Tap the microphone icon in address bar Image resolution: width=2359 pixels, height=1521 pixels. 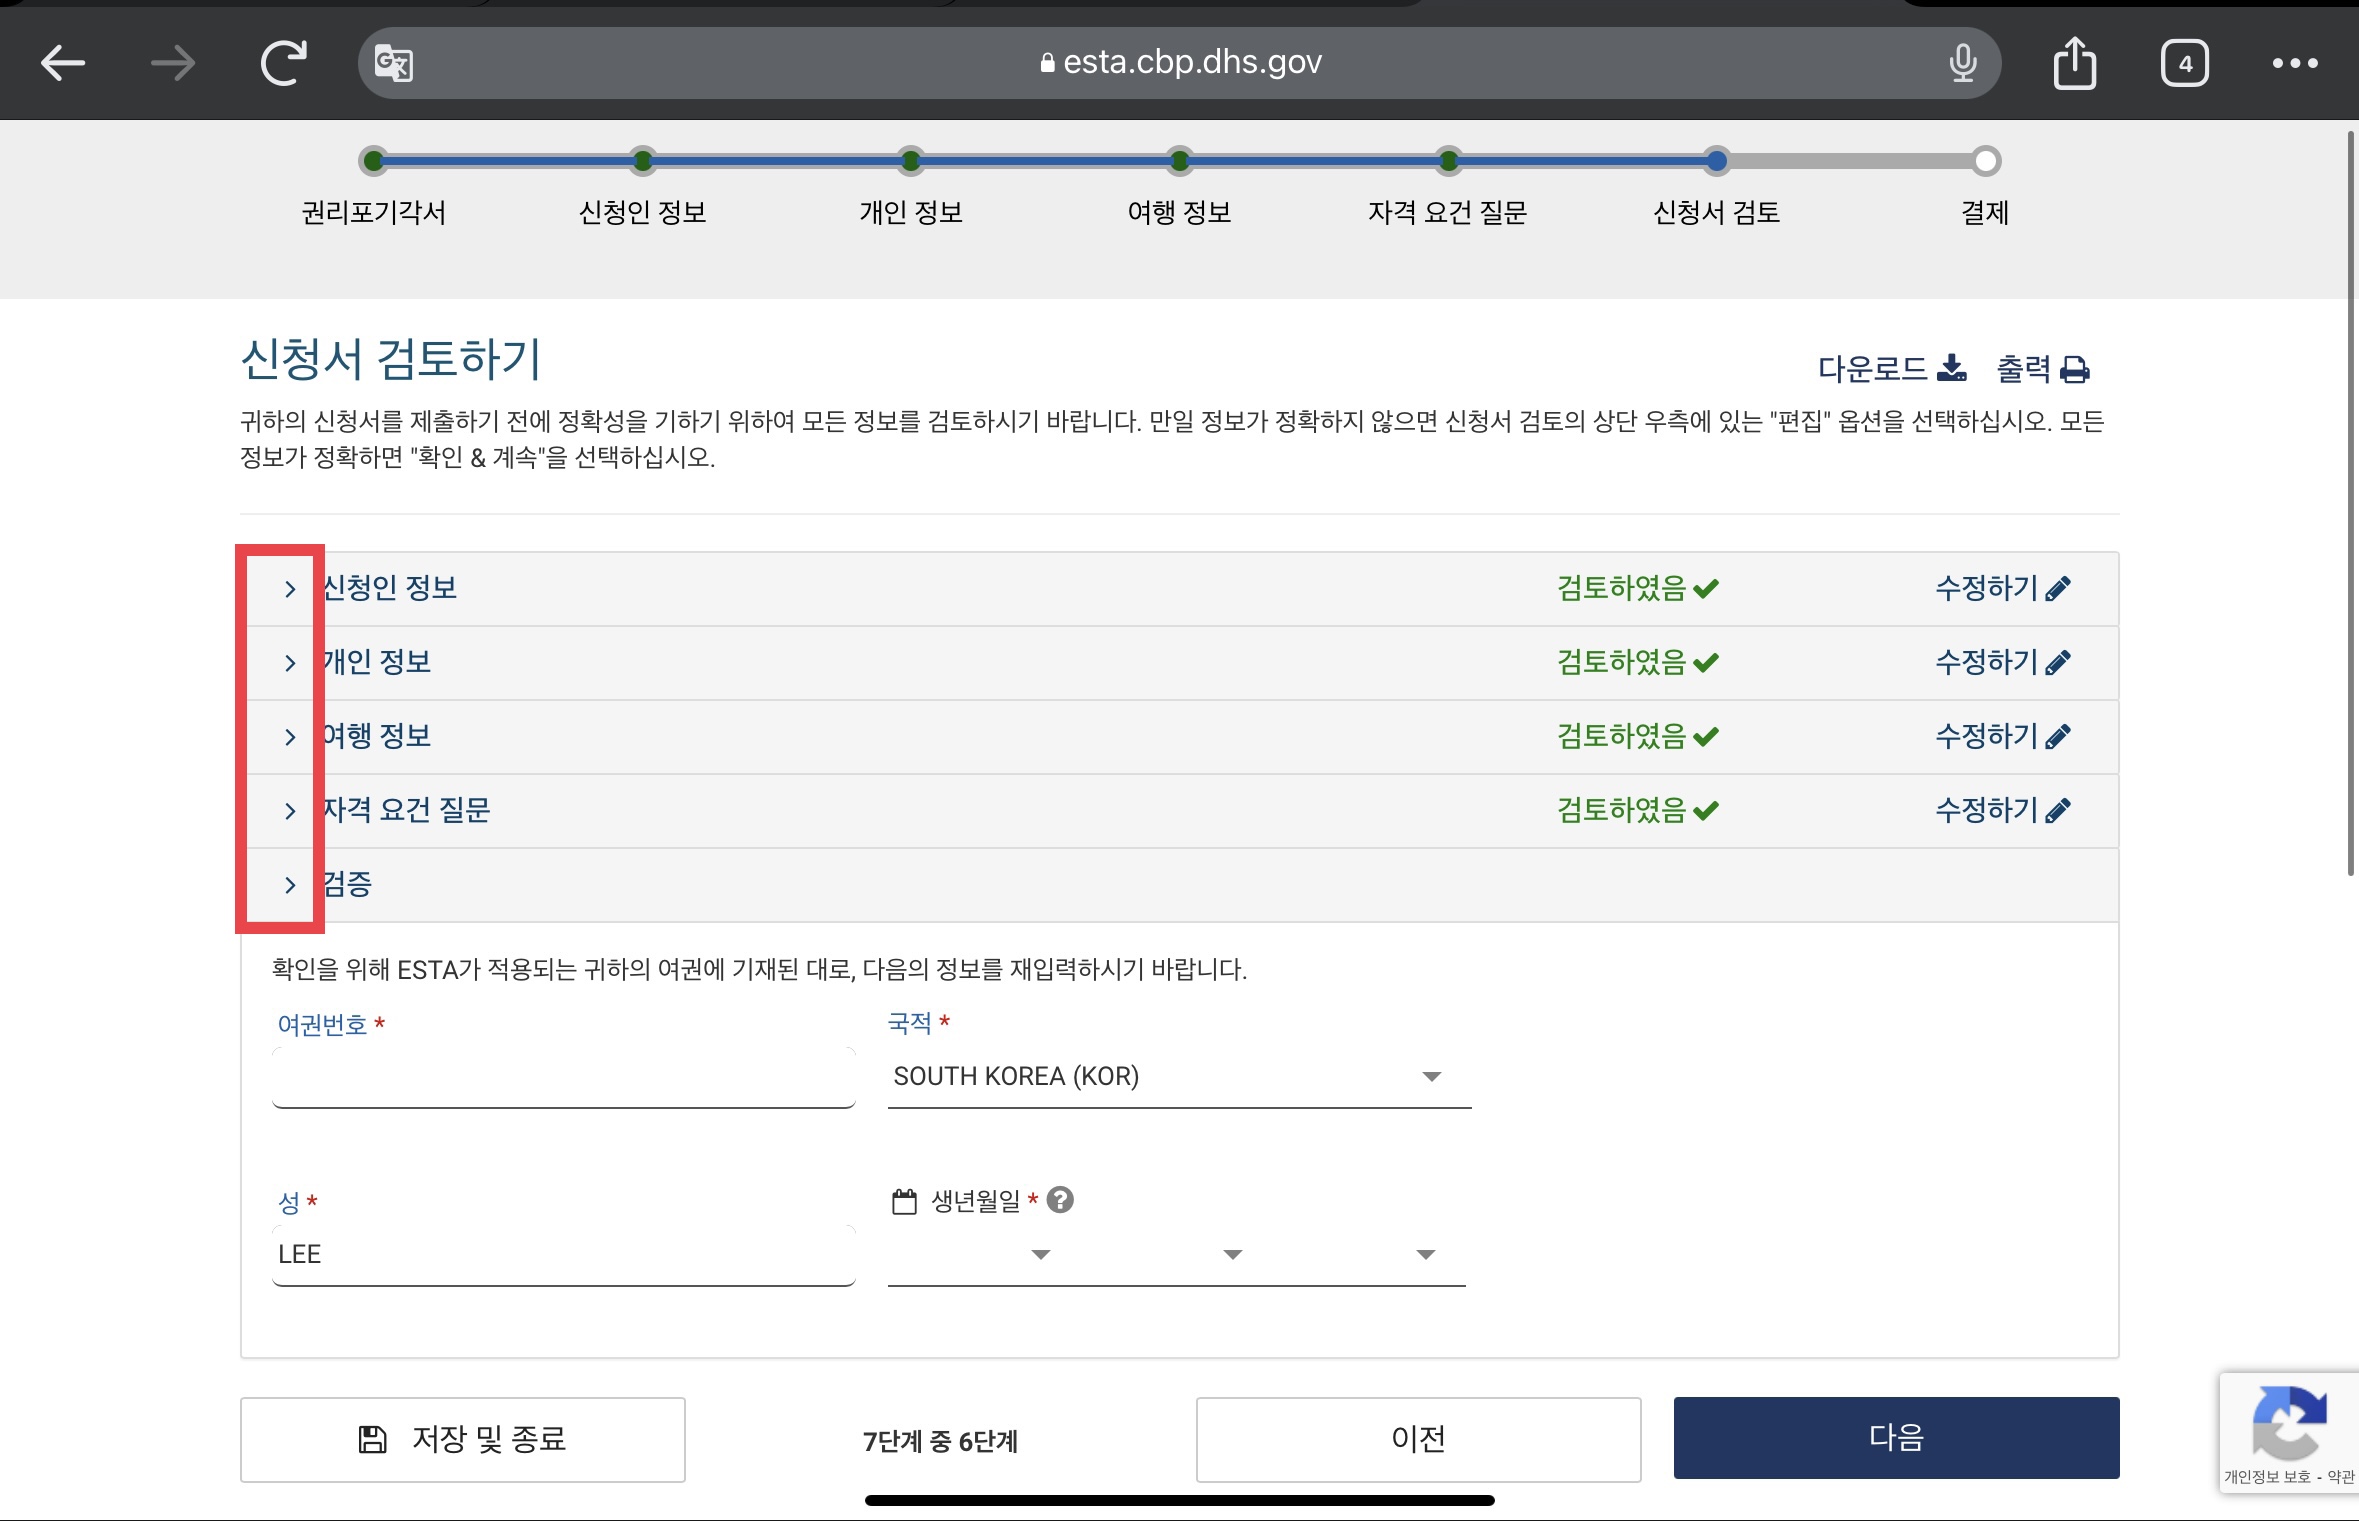pyautogui.click(x=1962, y=63)
